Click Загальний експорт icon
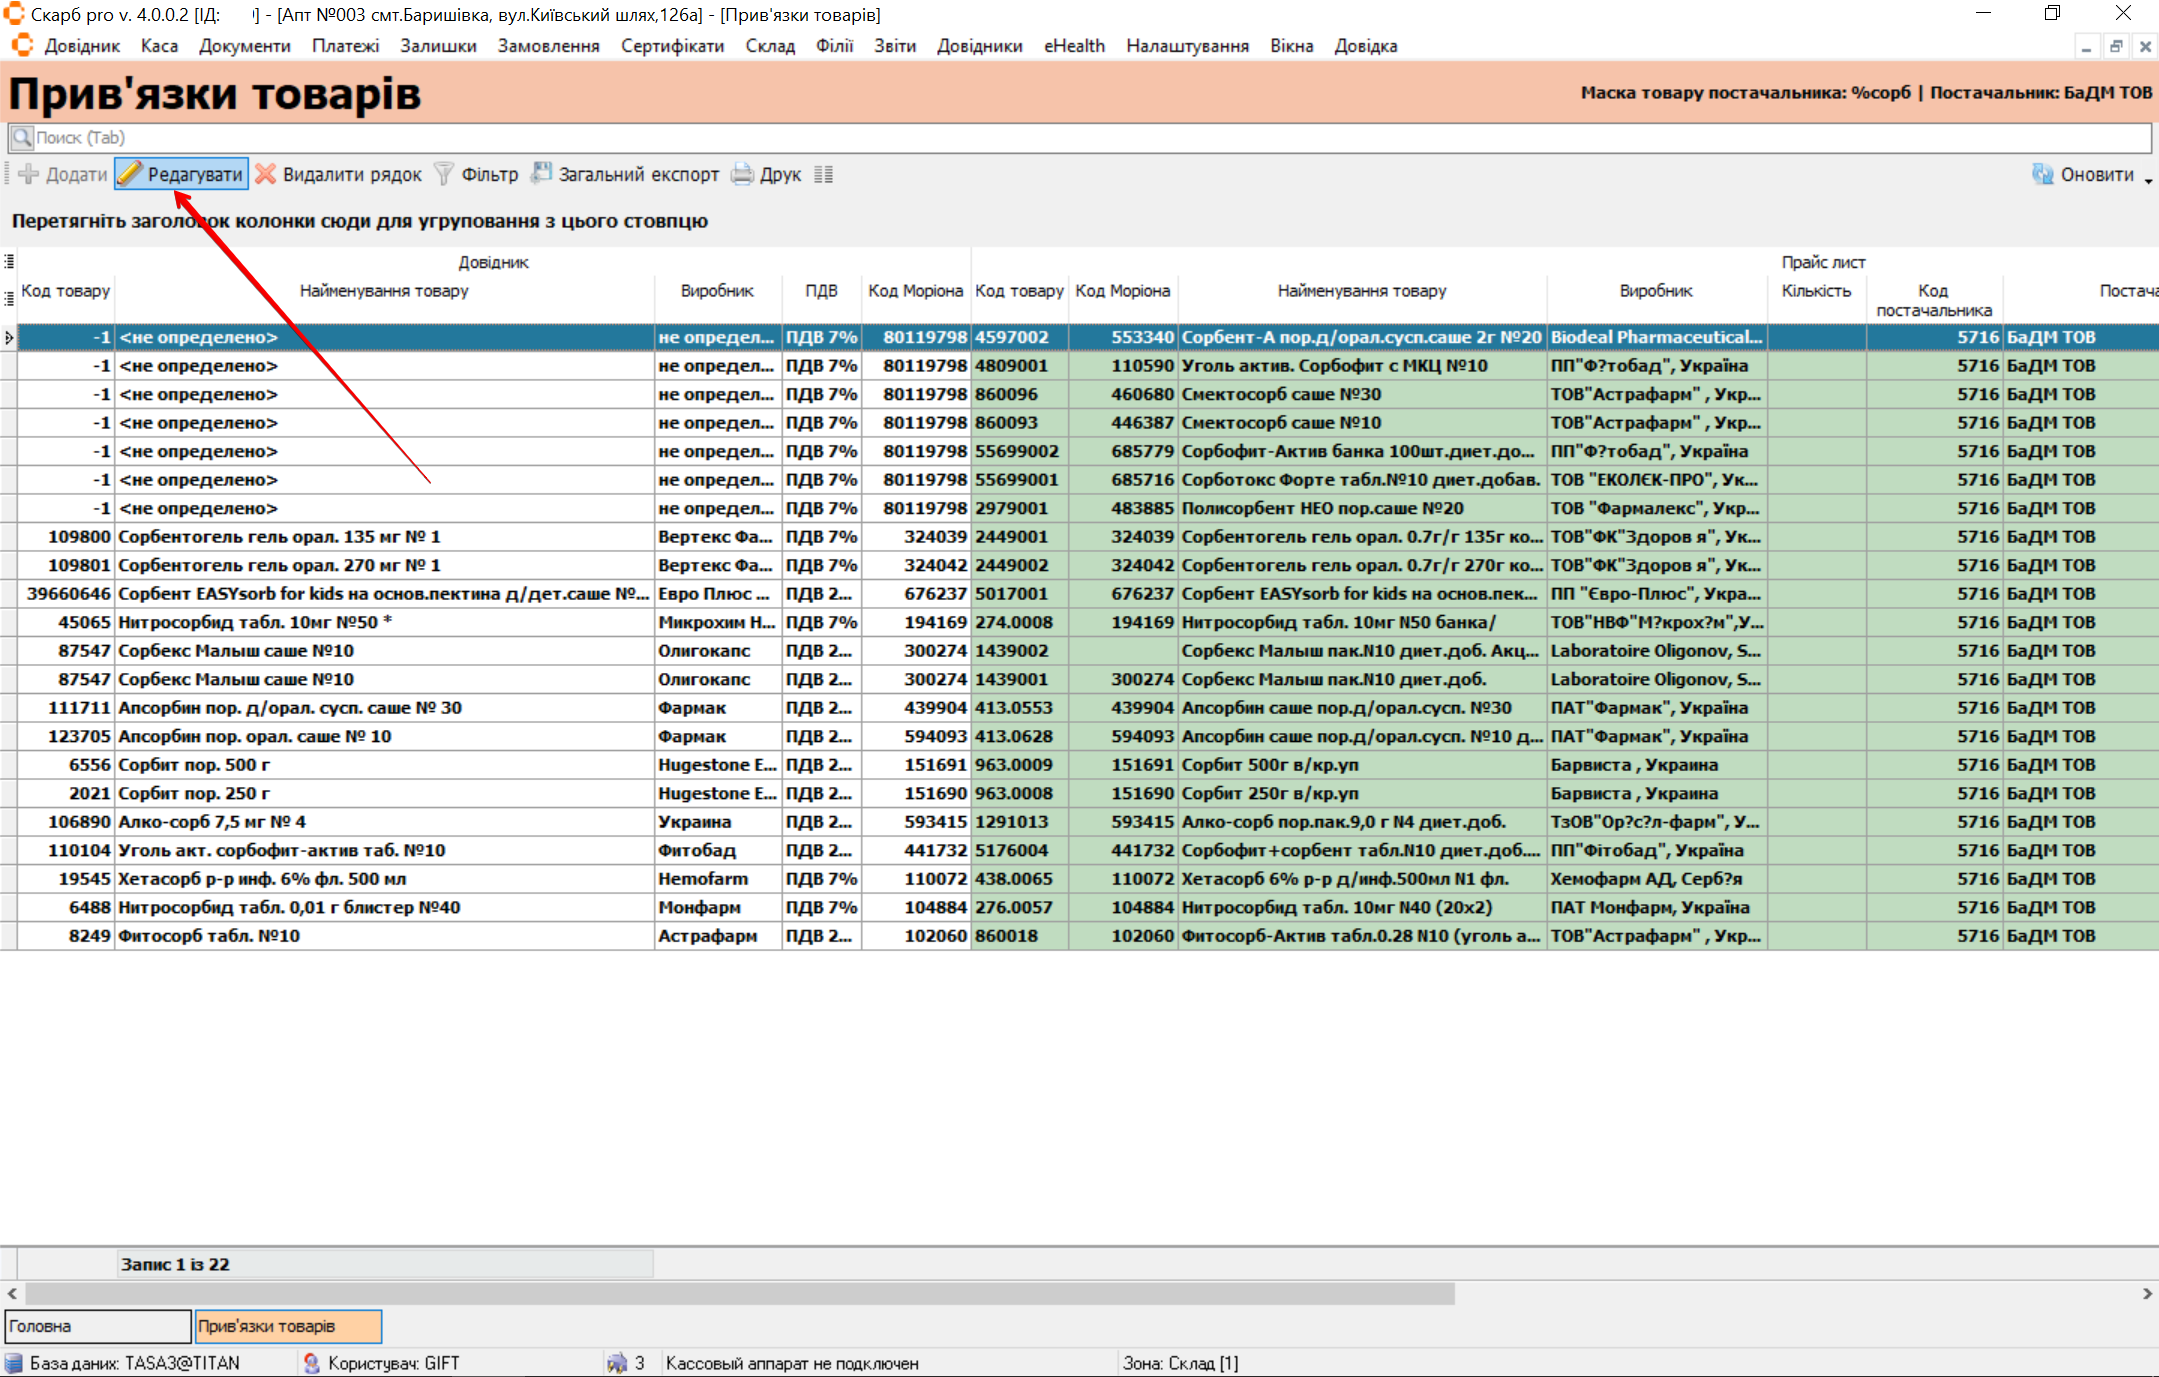This screenshot has width=2159, height=1377. (542, 174)
